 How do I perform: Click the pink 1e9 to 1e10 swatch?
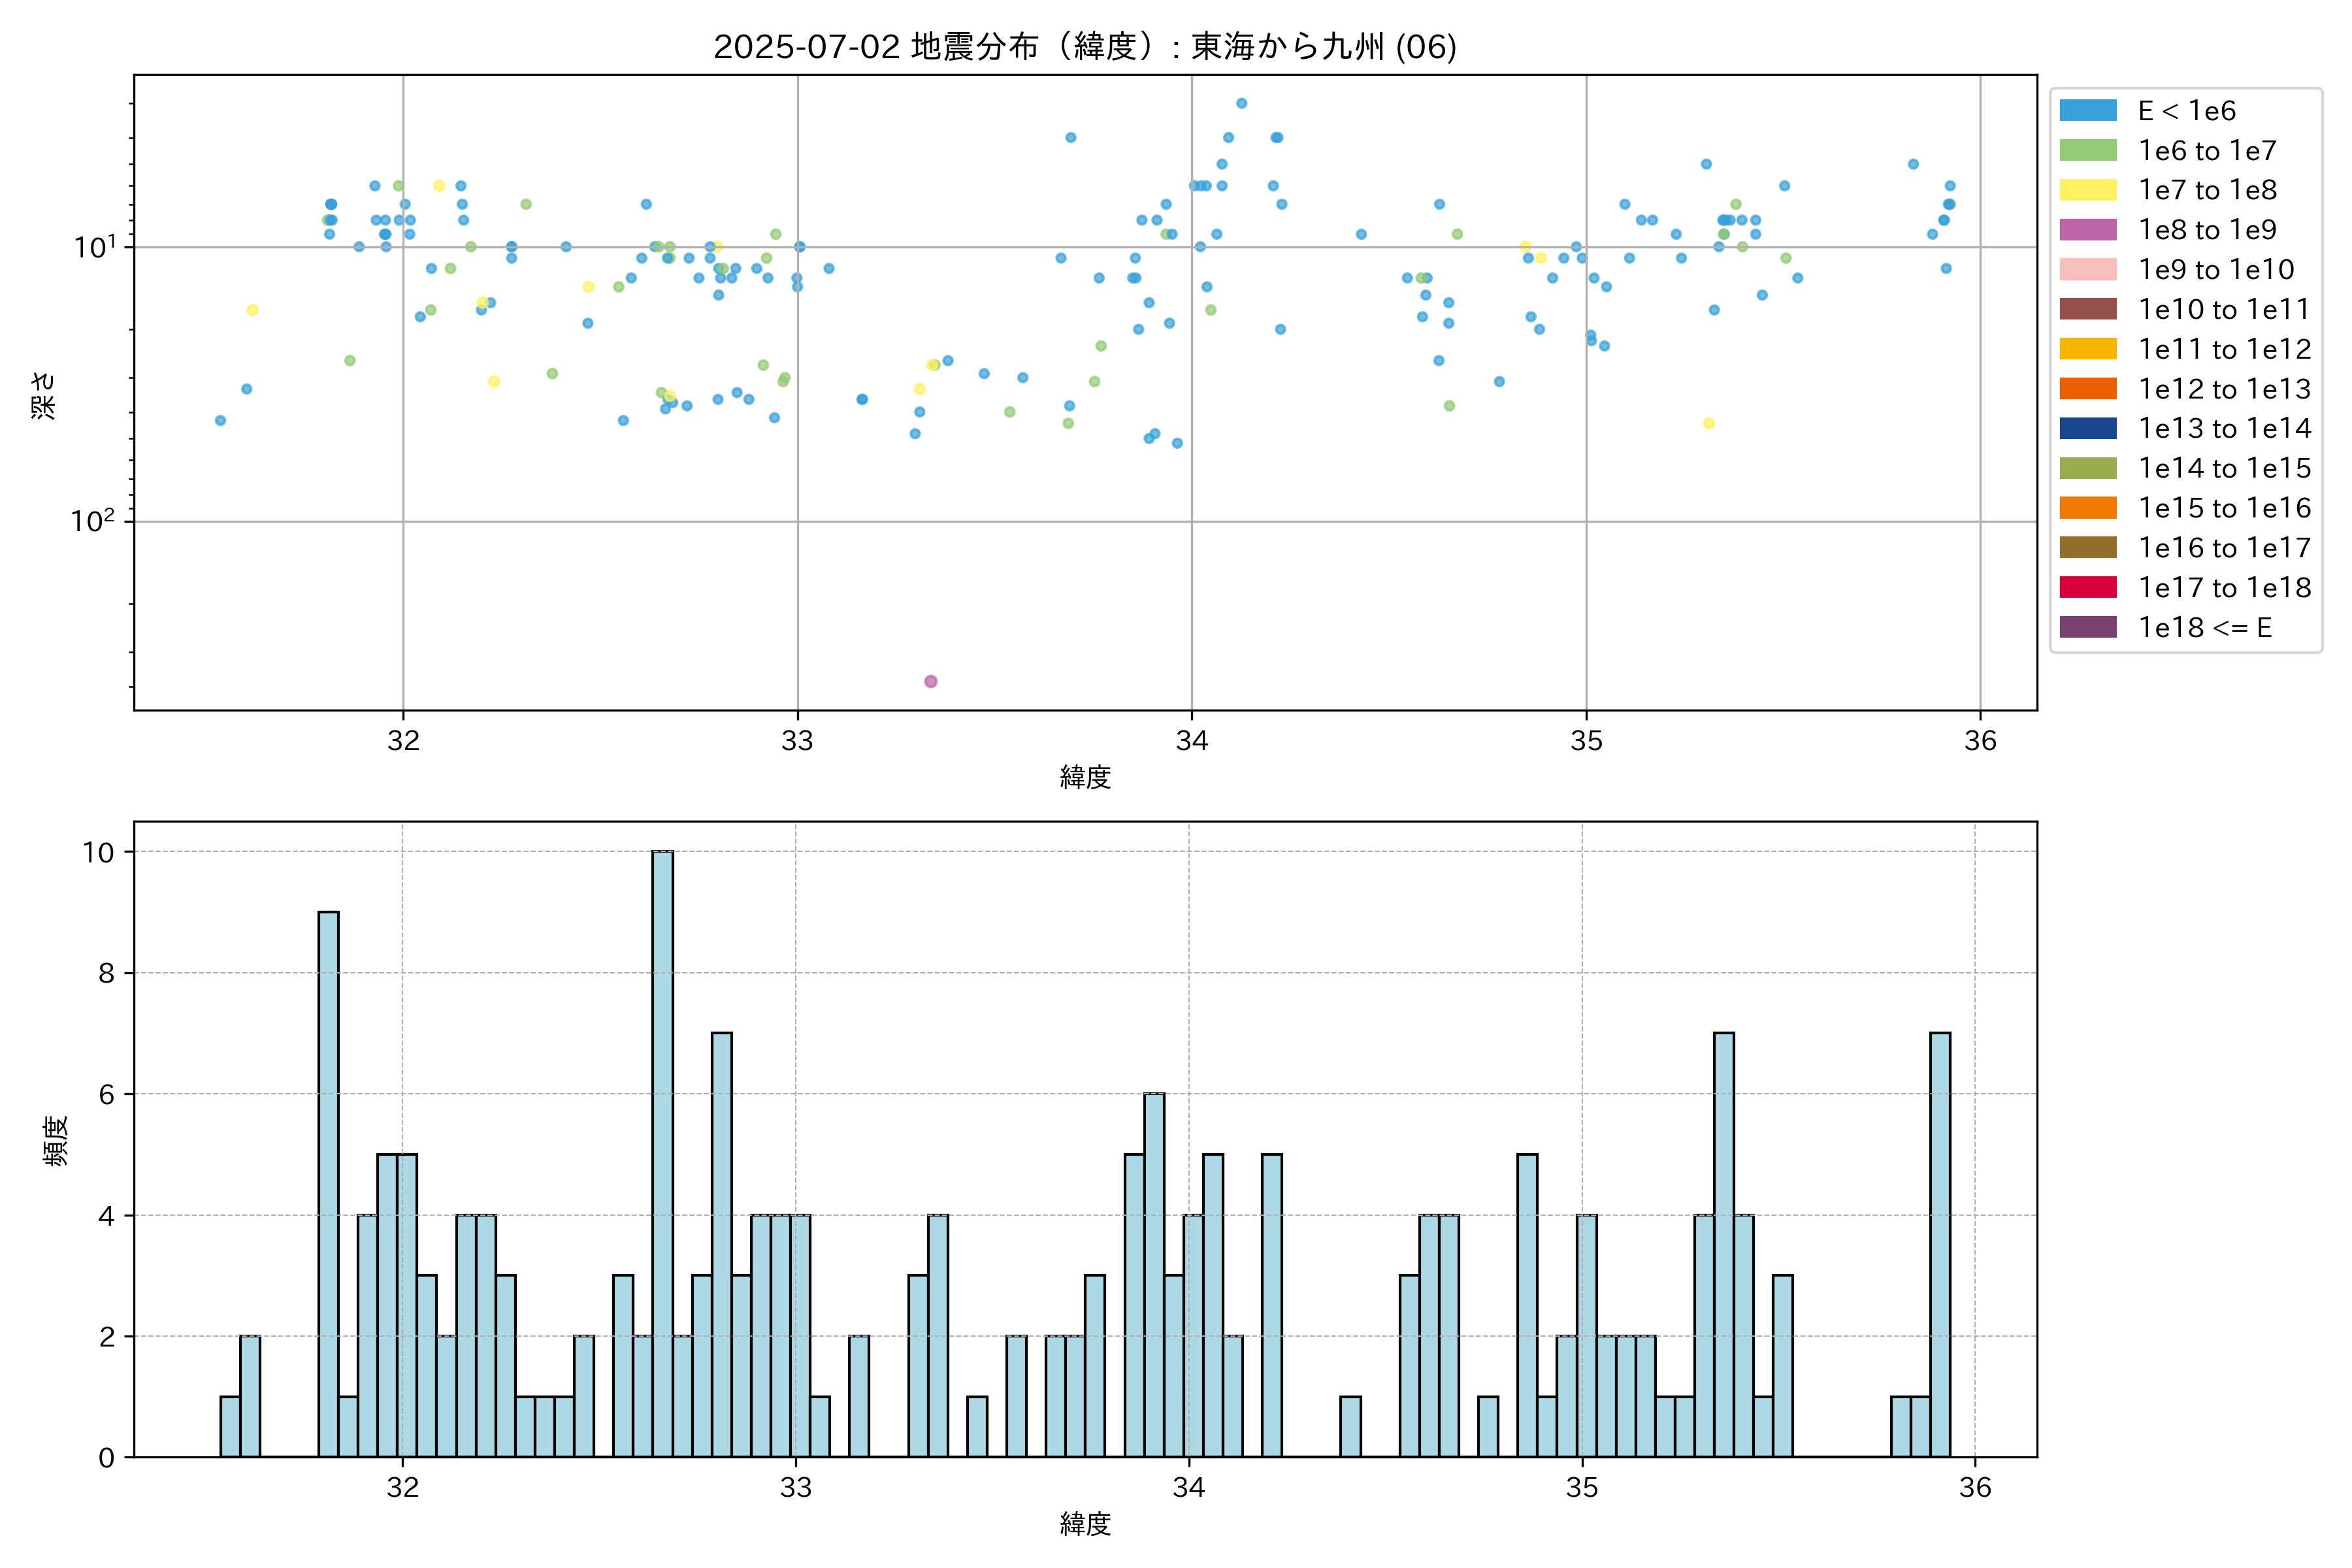[2087, 270]
